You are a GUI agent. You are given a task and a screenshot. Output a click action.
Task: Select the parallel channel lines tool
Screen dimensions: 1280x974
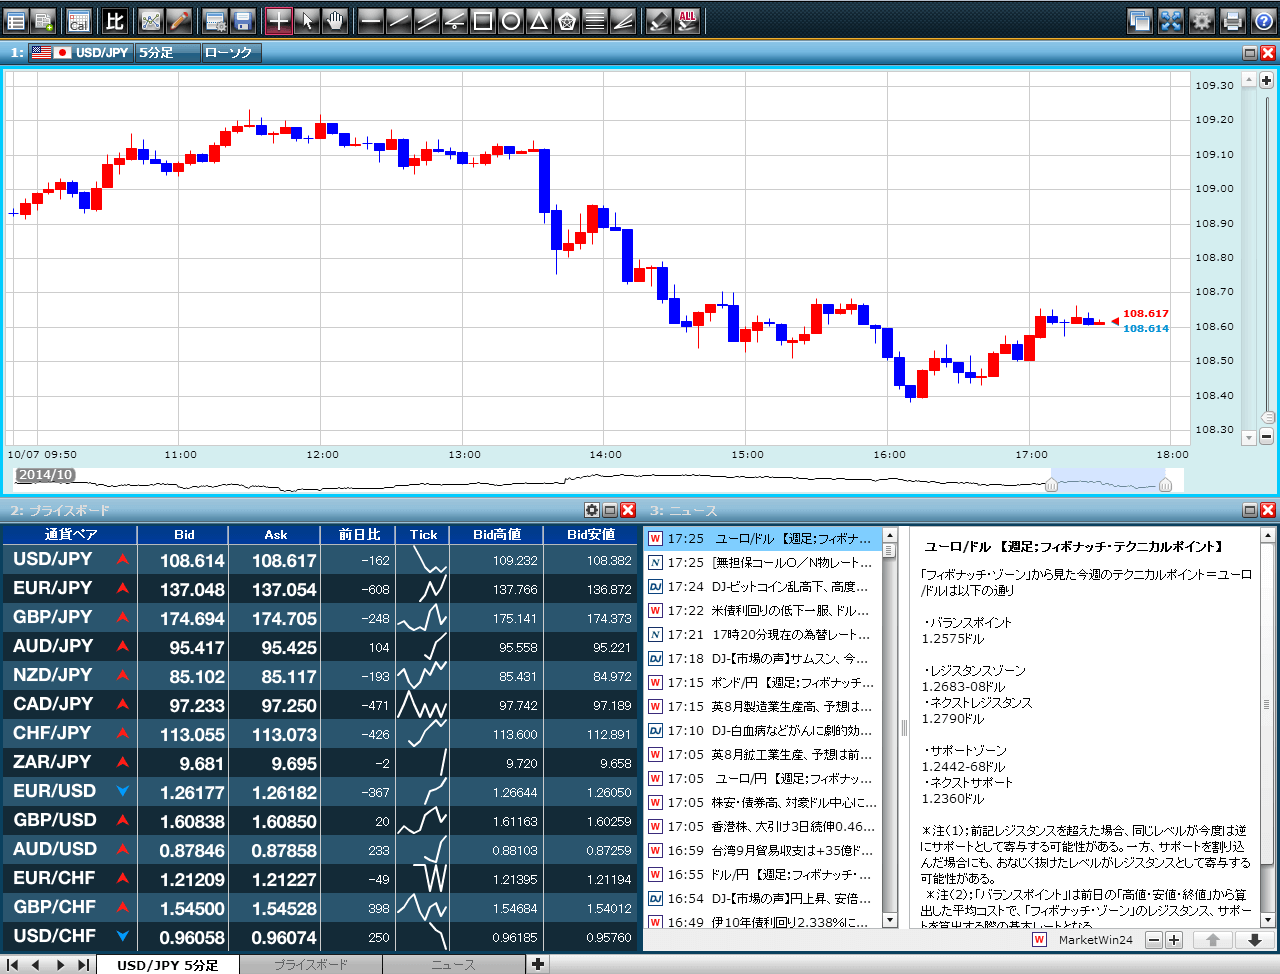click(427, 20)
